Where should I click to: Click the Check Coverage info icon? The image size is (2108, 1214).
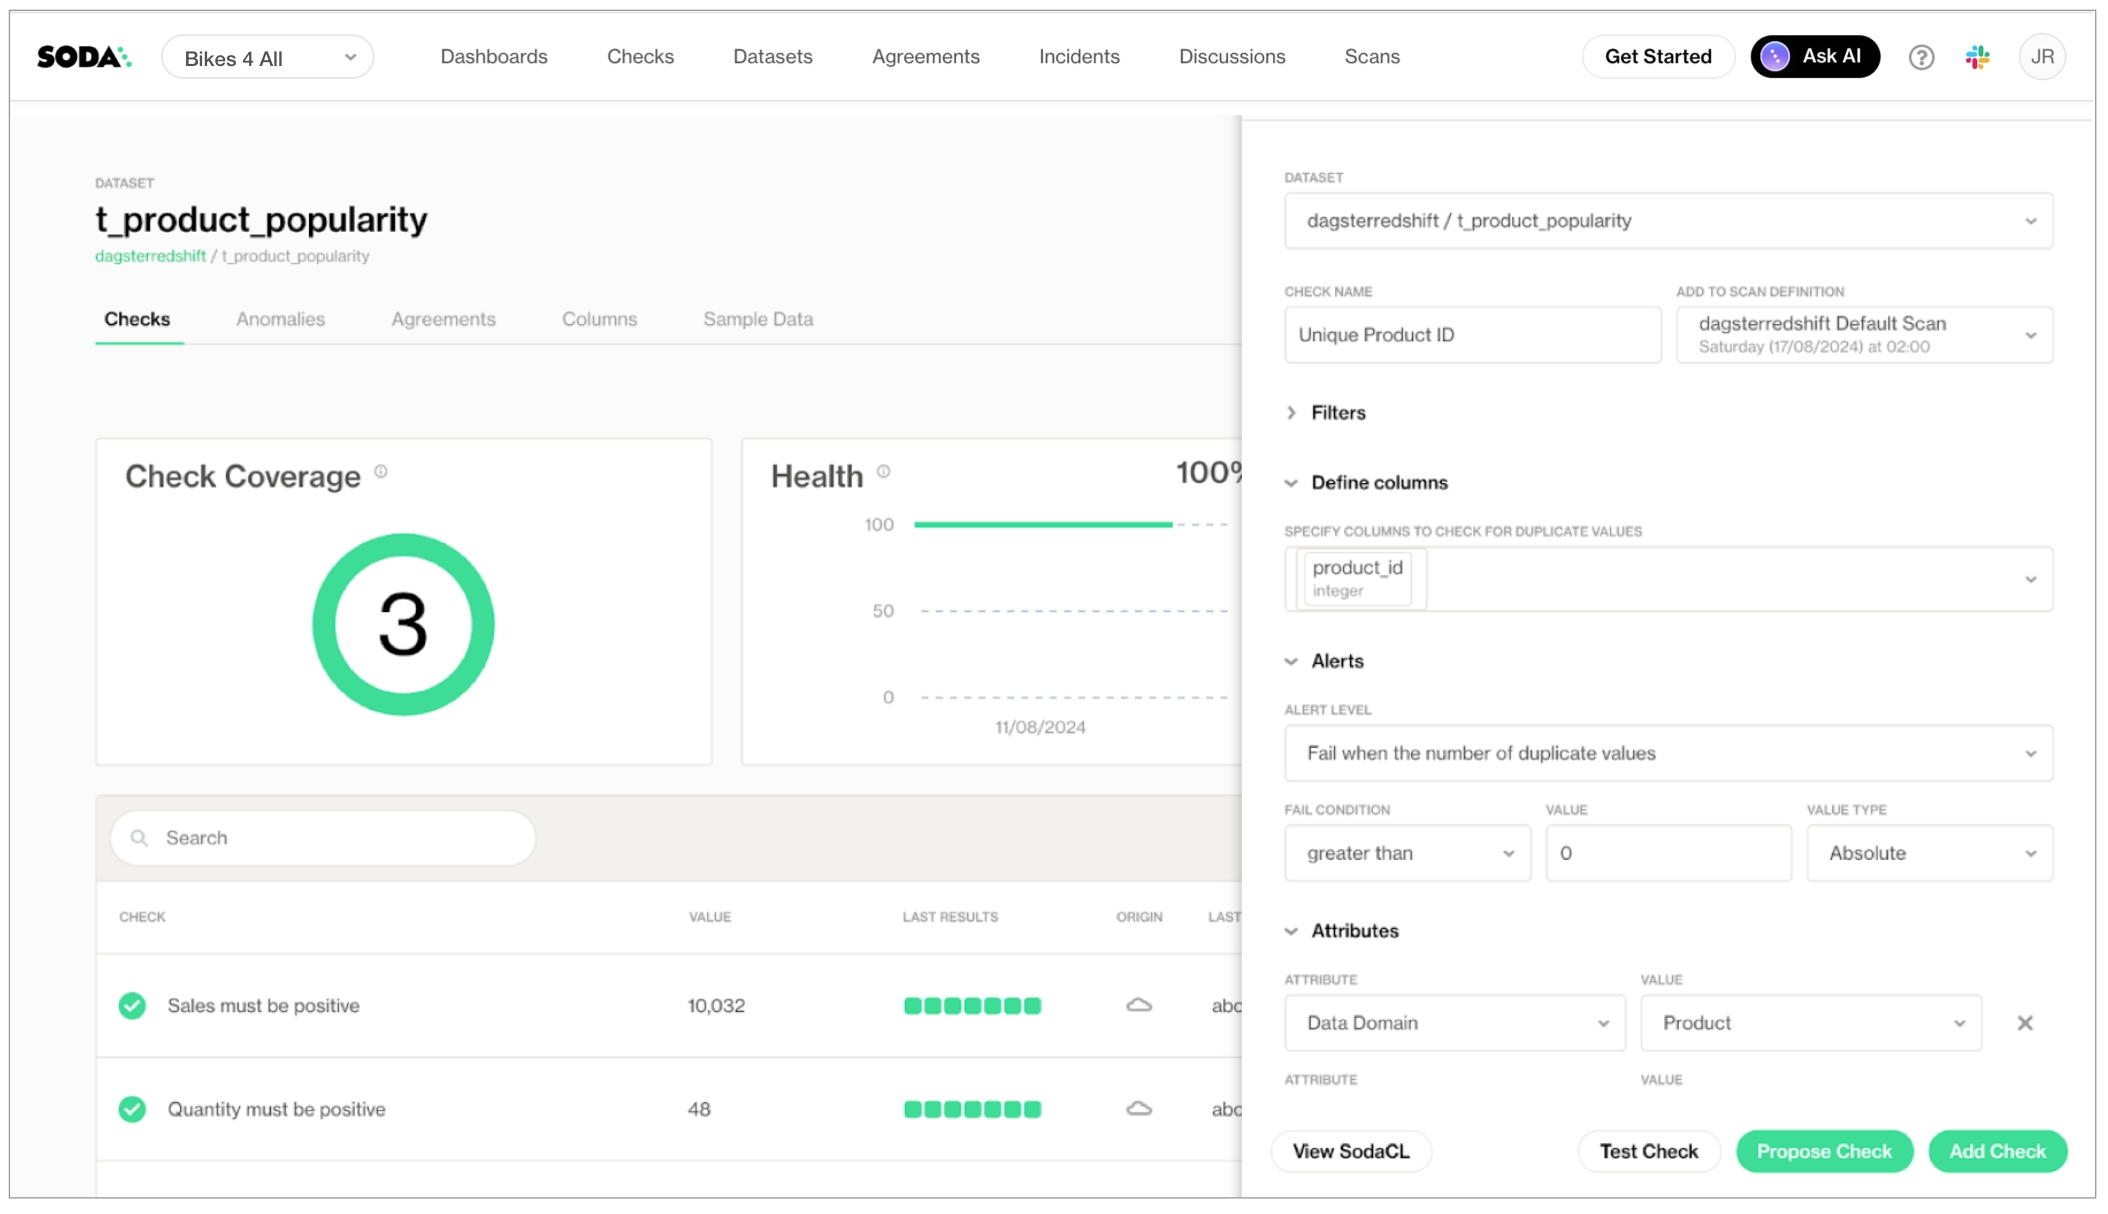381,472
